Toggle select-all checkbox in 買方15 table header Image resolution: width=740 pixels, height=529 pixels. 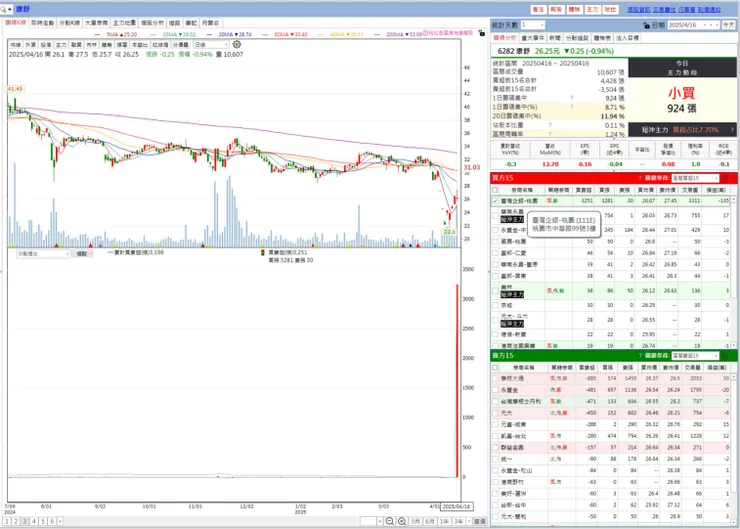(495, 190)
